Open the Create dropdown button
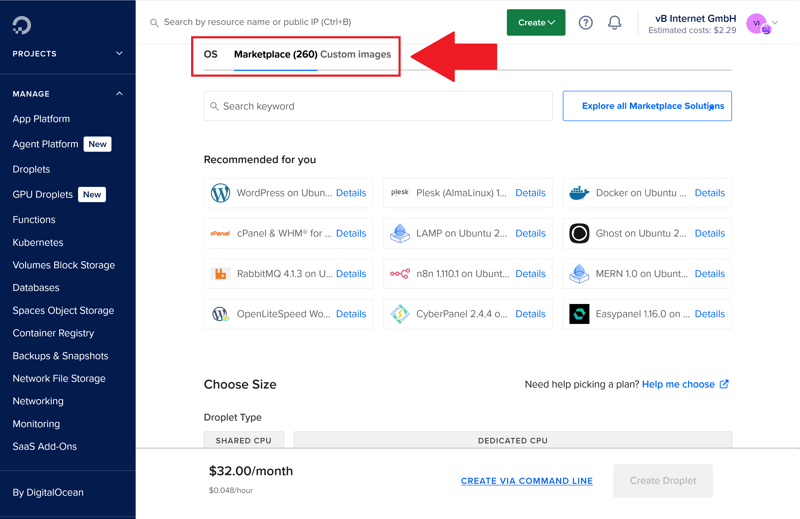This screenshot has width=800, height=519. tap(536, 22)
